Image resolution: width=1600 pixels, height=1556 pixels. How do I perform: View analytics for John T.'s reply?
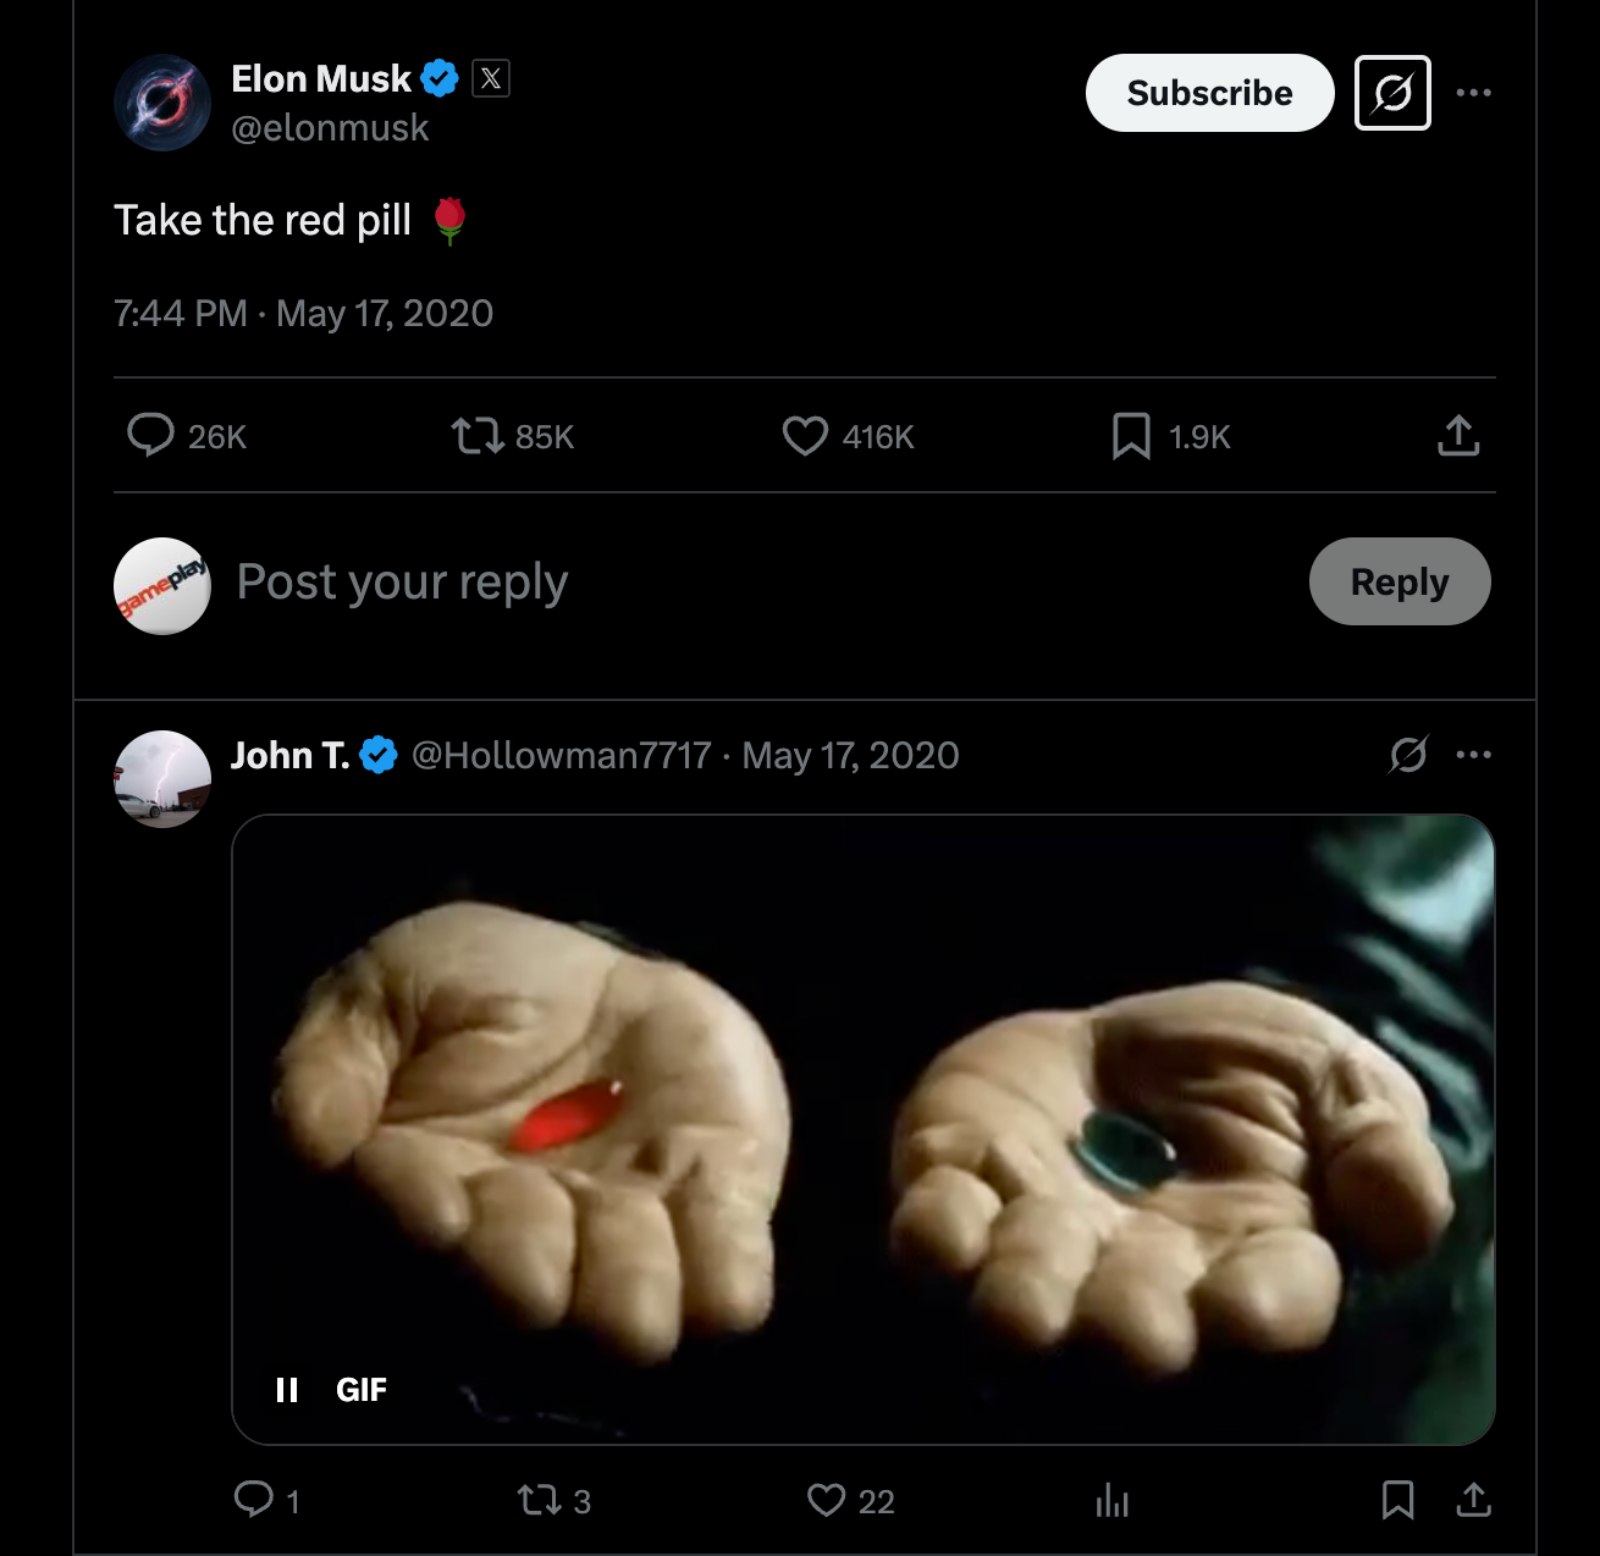(x=1112, y=1499)
